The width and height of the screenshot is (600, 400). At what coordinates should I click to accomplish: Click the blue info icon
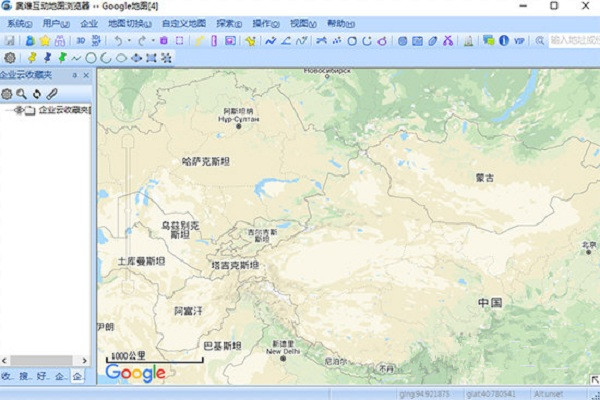pyautogui.click(x=503, y=41)
